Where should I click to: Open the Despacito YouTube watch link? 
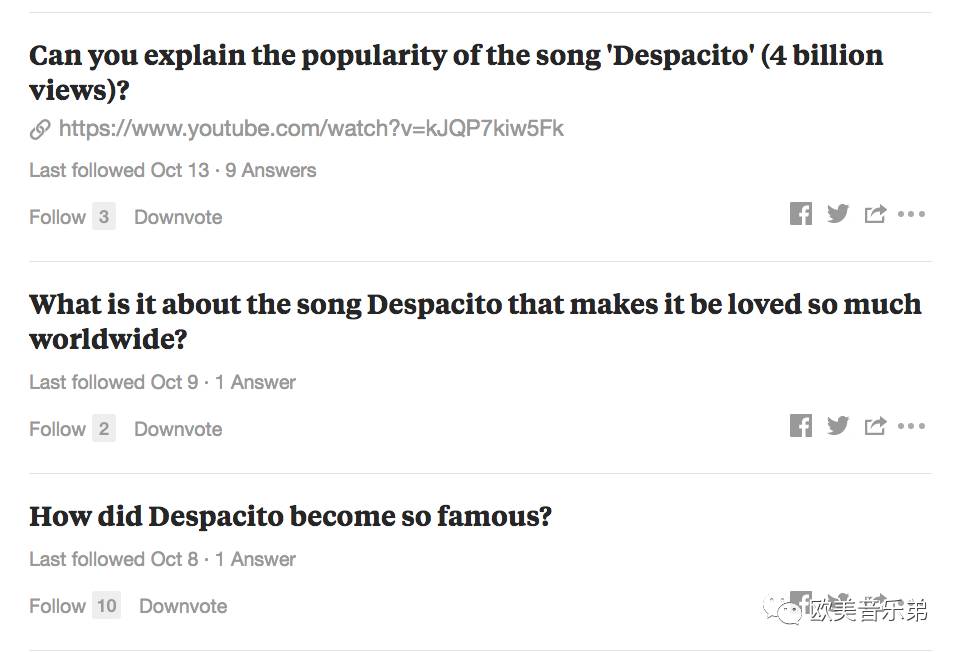click(310, 128)
